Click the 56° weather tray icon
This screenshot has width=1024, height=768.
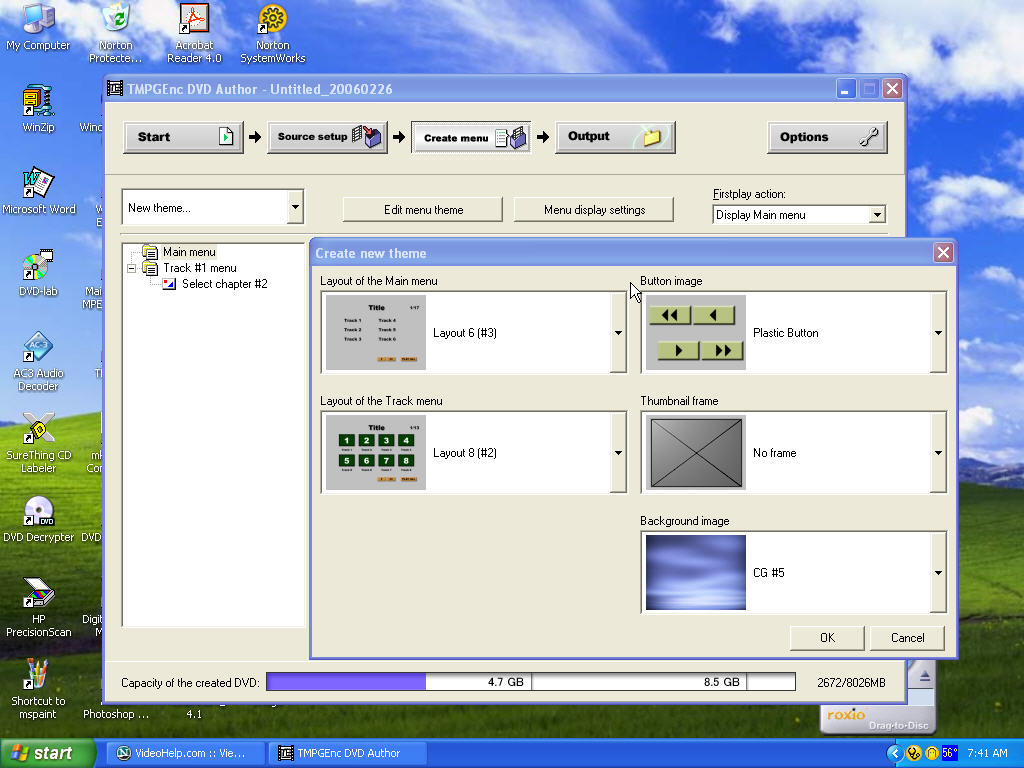[950, 753]
